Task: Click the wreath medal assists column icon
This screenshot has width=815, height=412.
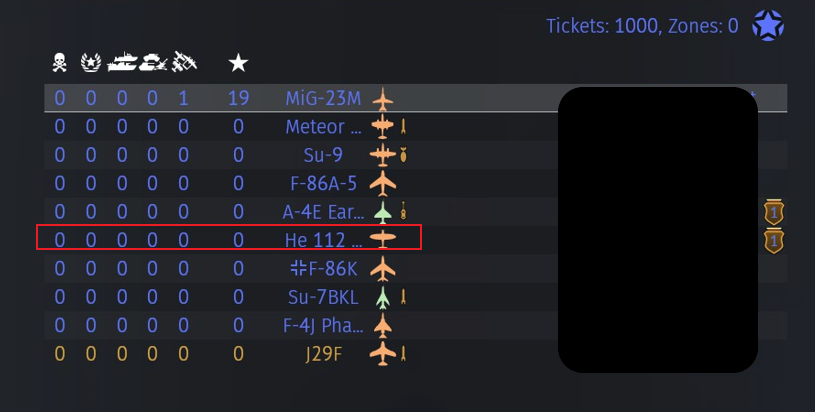Action: tap(91, 63)
